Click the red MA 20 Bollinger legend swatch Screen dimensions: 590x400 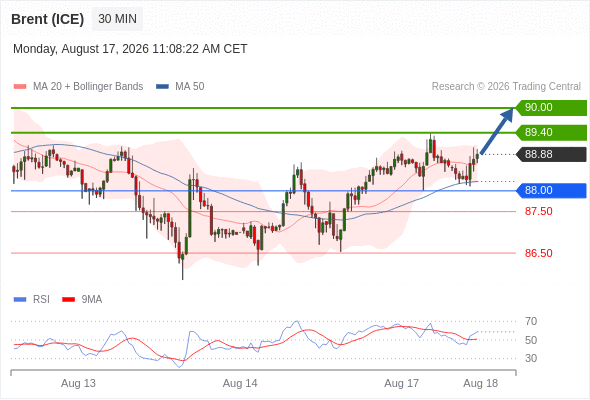[20, 87]
